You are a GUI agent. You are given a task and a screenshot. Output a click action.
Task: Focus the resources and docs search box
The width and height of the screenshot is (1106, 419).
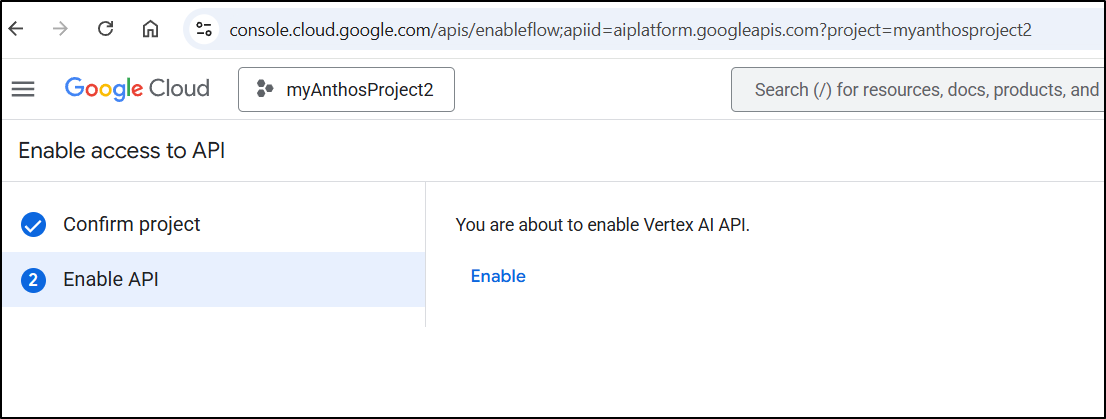click(920, 90)
